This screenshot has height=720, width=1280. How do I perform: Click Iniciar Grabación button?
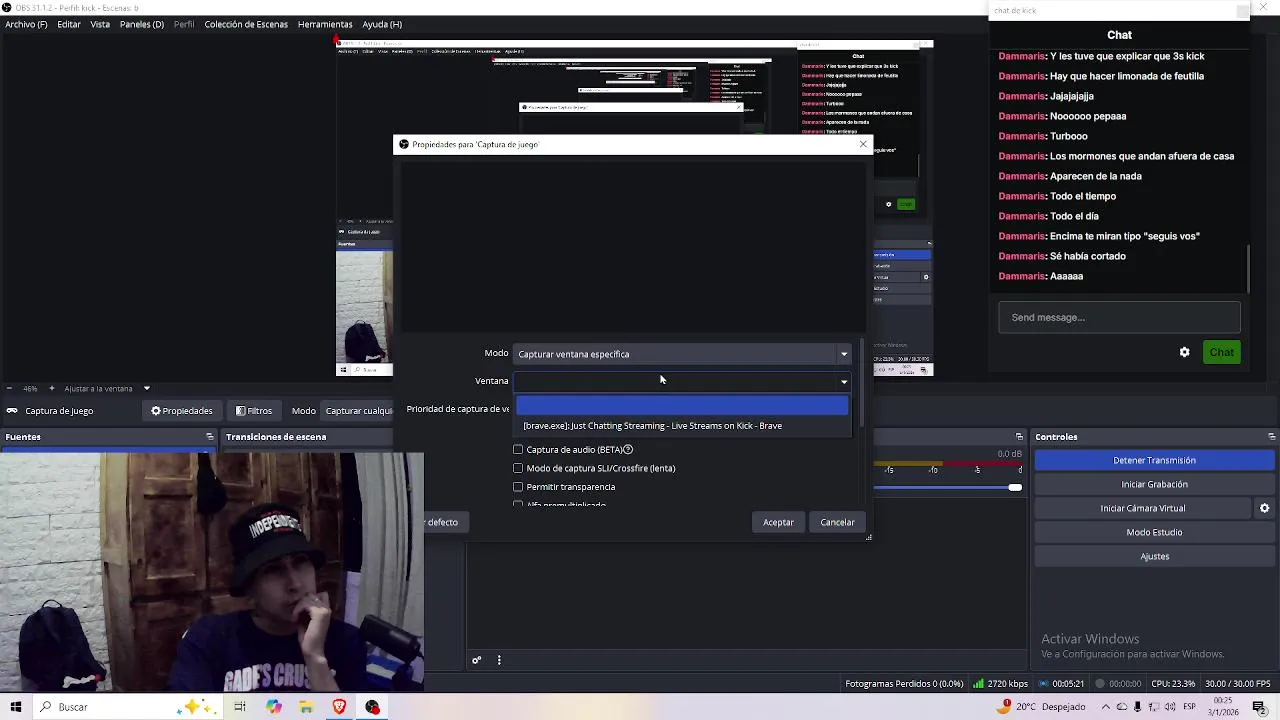click(1154, 484)
